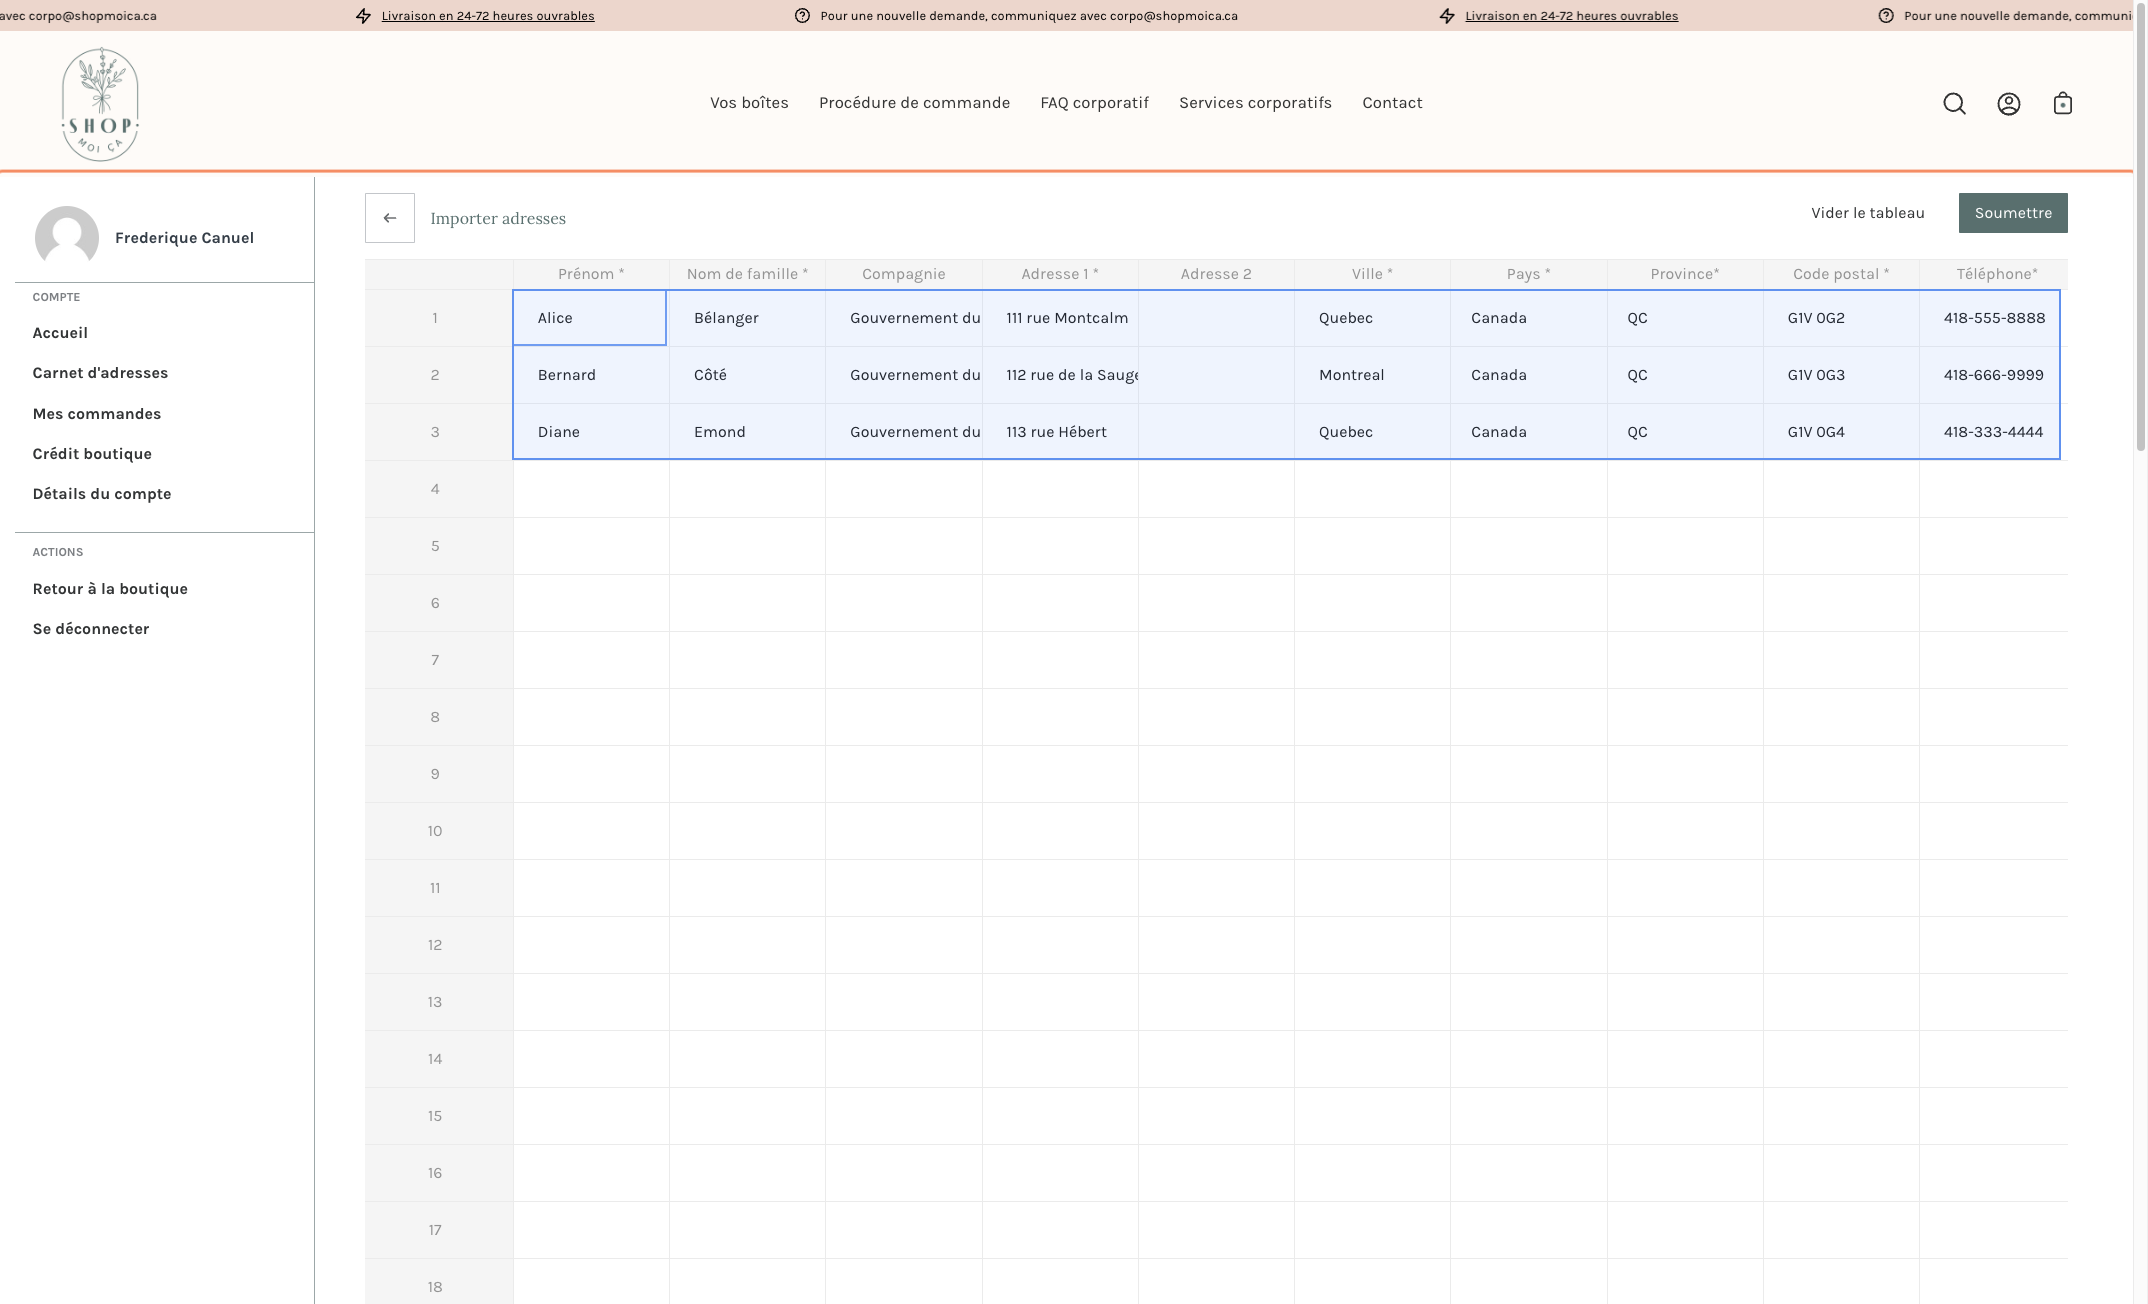Go back with the left arrow button
The width and height of the screenshot is (2148, 1304).
click(390, 218)
